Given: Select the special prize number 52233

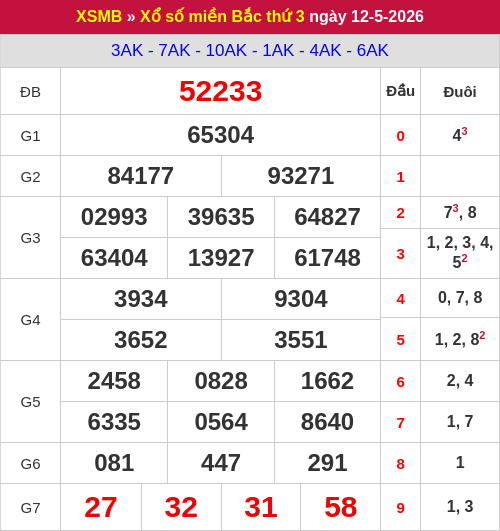Looking at the screenshot, I should coord(221,91).
